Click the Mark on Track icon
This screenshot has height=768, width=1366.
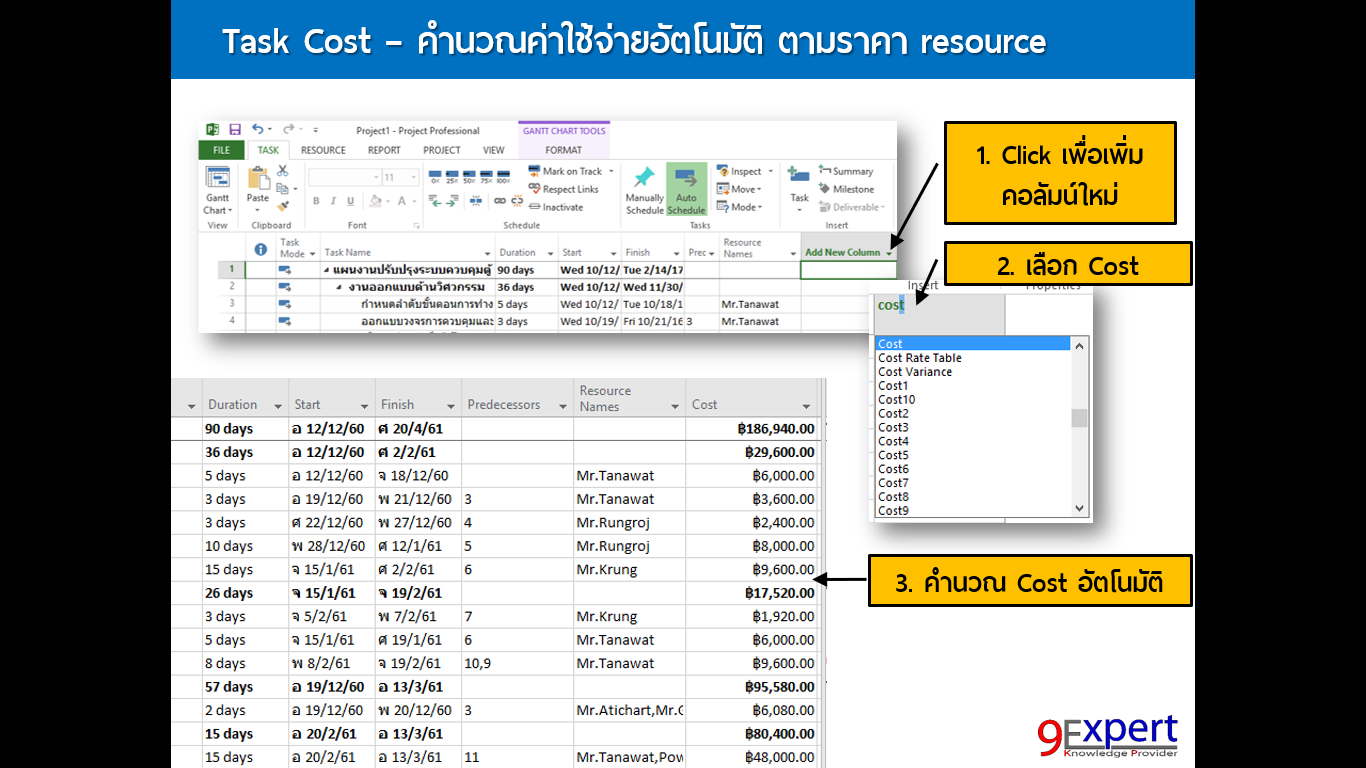(x=566, y=171)
